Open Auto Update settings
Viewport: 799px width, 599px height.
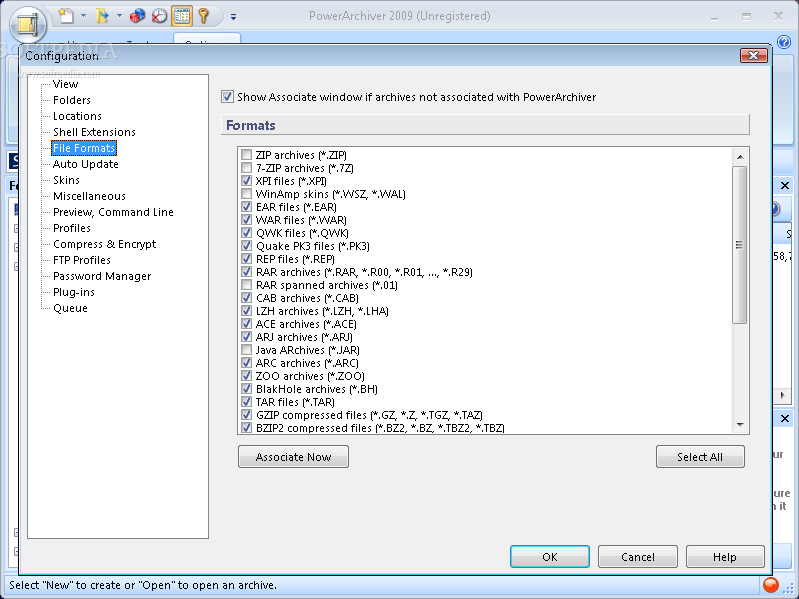[86, 164]
